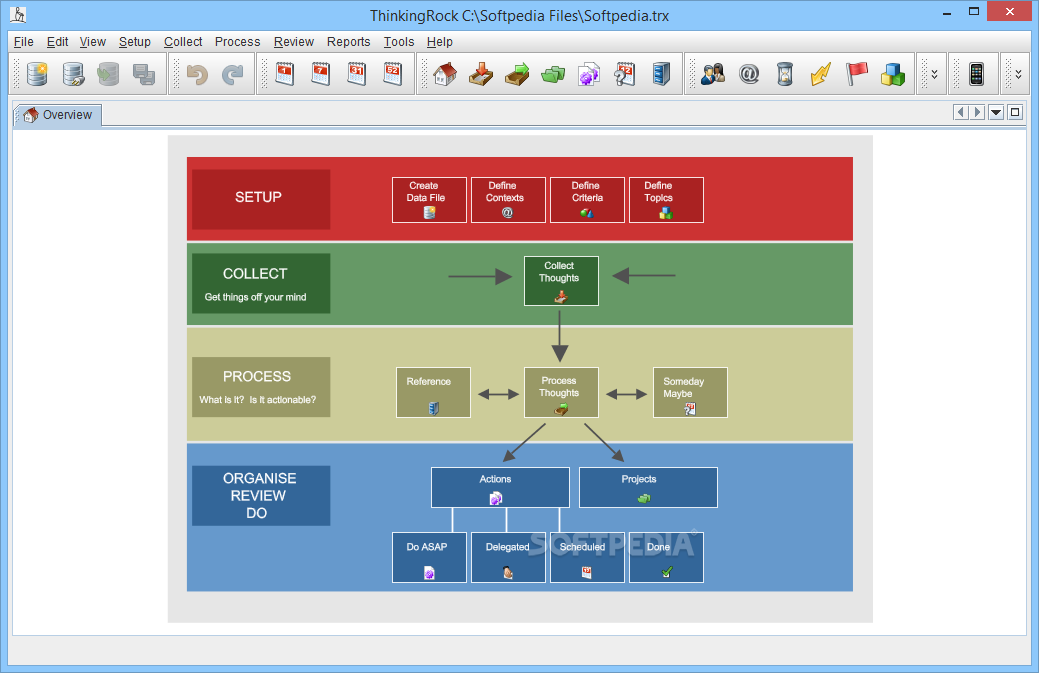The image size is (1039, 673).
Task: Click the delegates people toolbar icon
Action: click(x=713, y=74)
